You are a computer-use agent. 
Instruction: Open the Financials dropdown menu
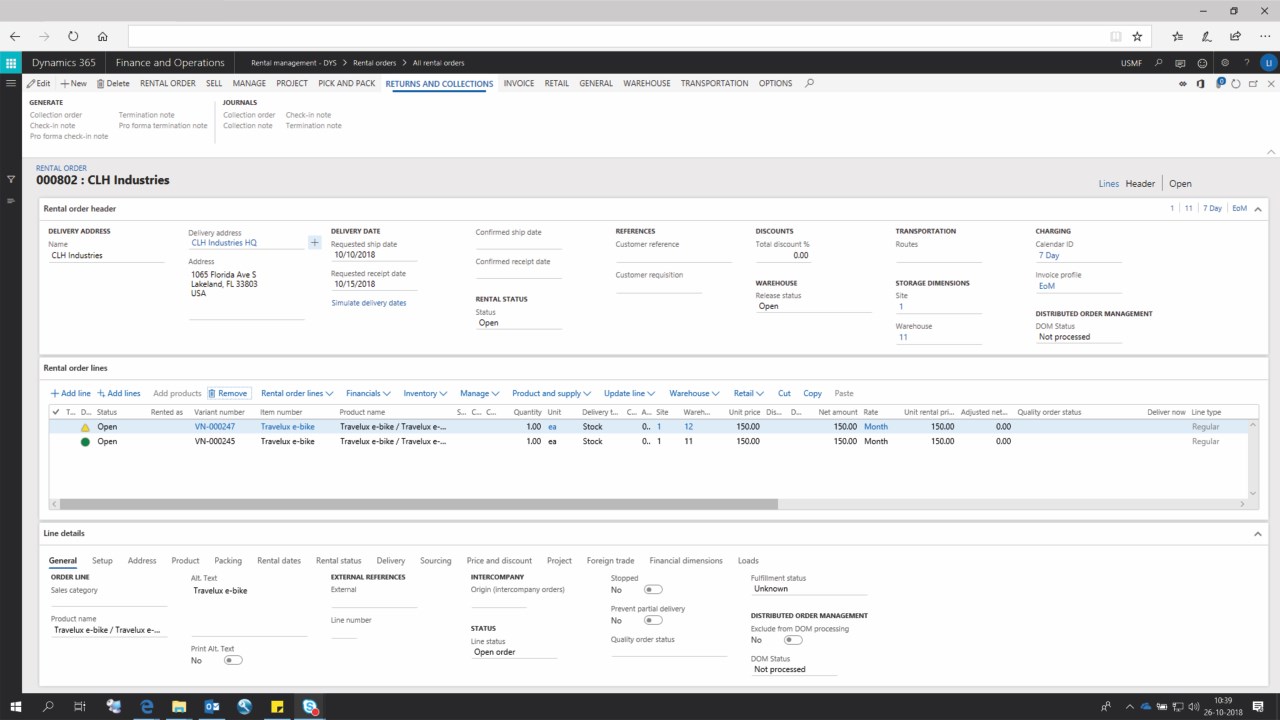tap(368, 393)
